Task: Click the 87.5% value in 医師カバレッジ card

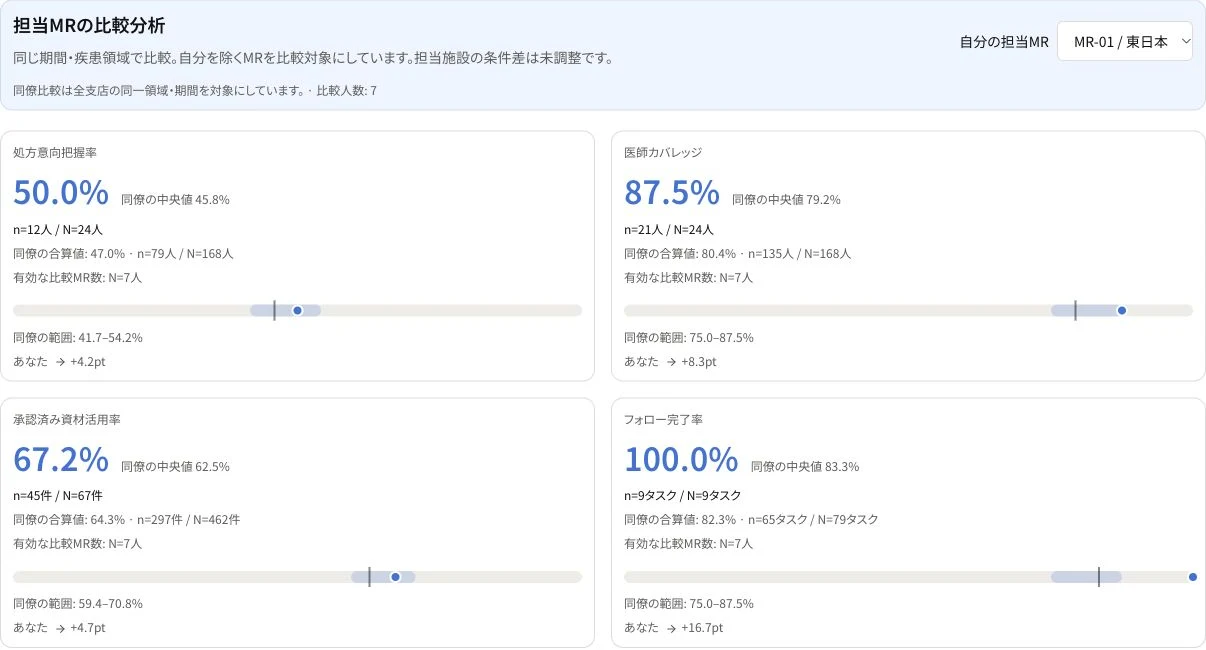Action: pos(672,191)
